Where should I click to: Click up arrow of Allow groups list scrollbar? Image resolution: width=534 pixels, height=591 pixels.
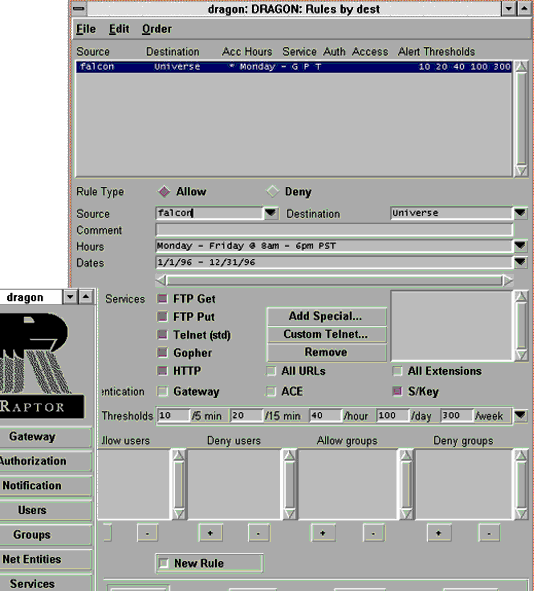click(x=406, y=455)
